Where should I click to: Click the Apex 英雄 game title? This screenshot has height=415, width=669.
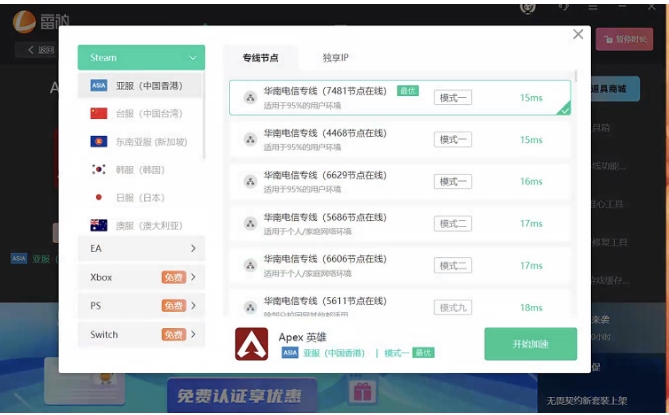(x=303, y=337)
